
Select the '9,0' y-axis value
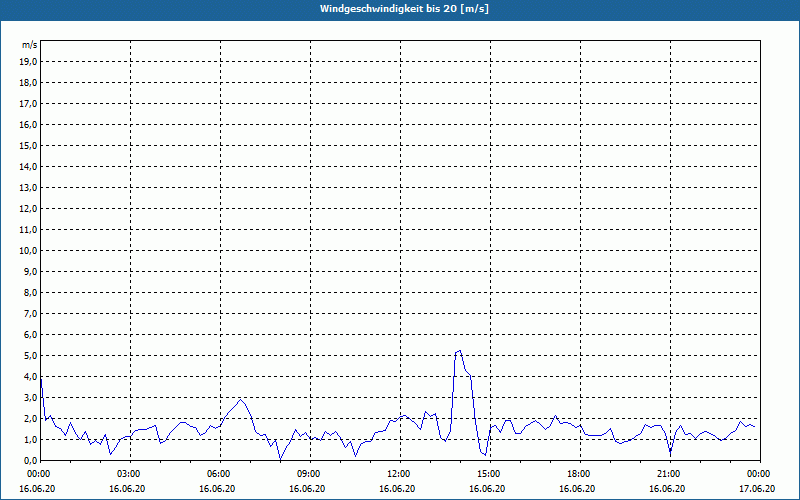coord(31,271)
